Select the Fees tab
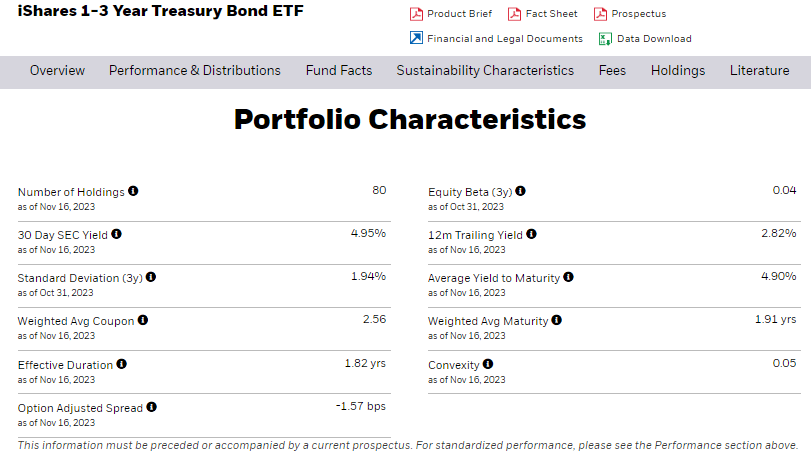The image size is (811, 455). (x=612, y=71)
